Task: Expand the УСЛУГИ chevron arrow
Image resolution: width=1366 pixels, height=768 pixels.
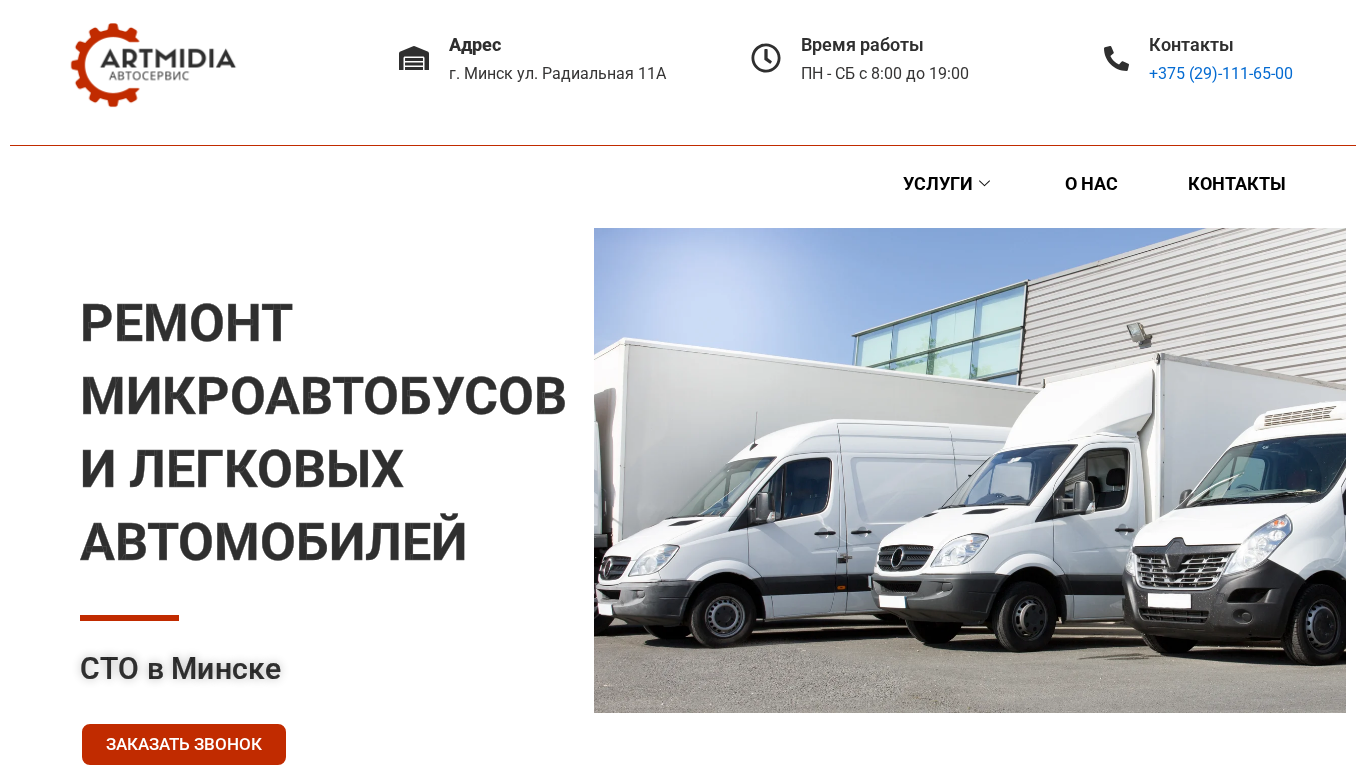Action: 984,184
